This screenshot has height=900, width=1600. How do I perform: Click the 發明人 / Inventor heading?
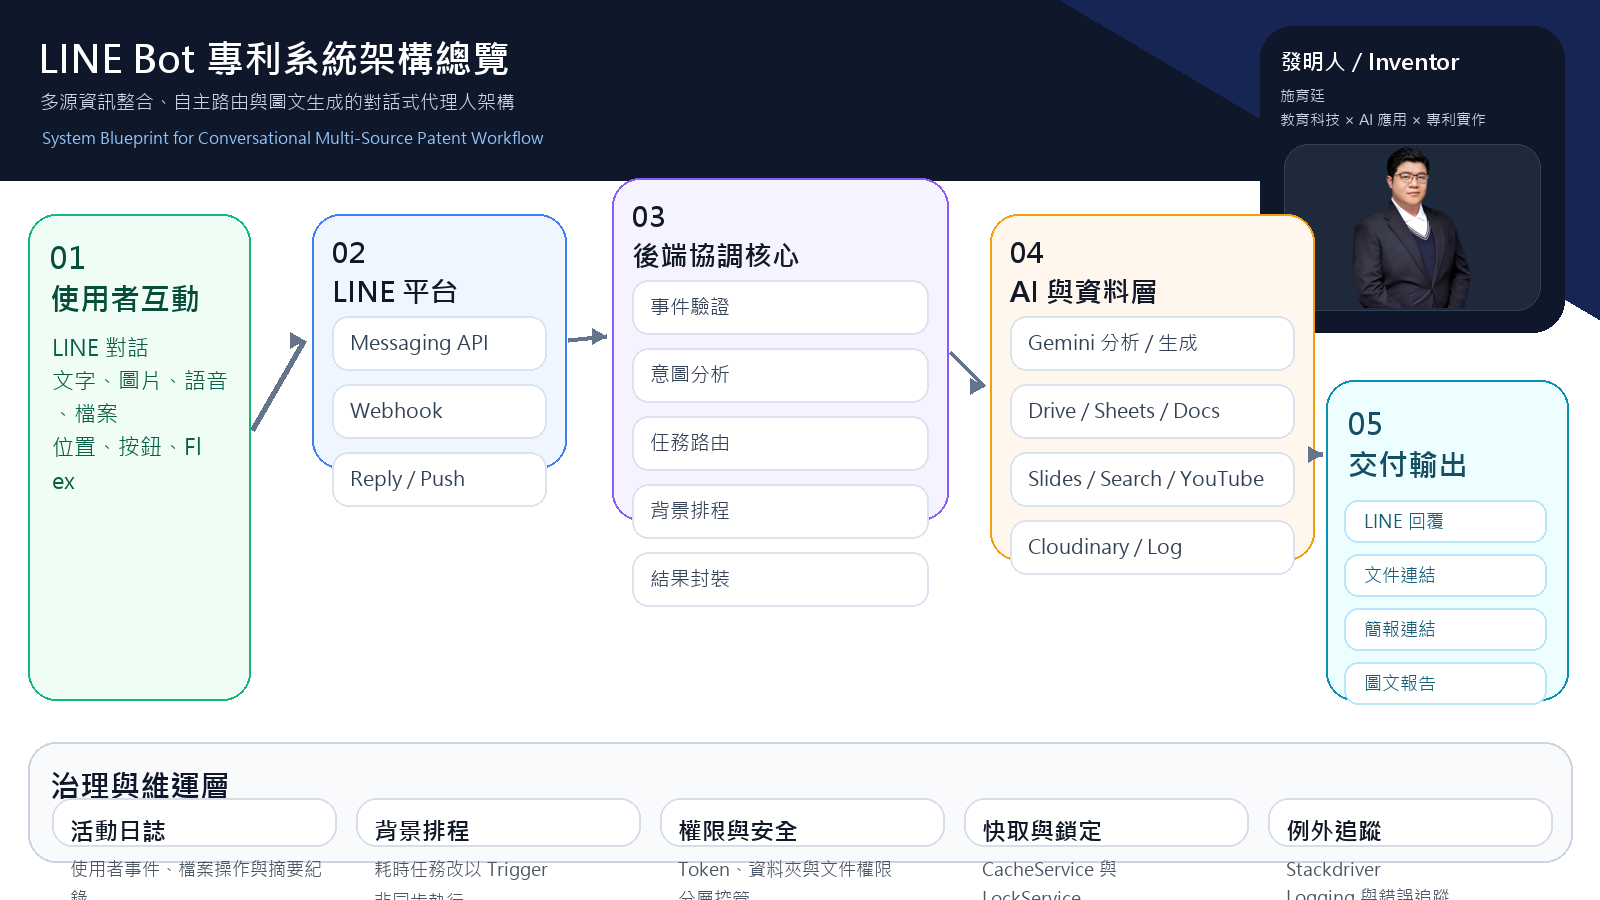tap(1370, 62)
